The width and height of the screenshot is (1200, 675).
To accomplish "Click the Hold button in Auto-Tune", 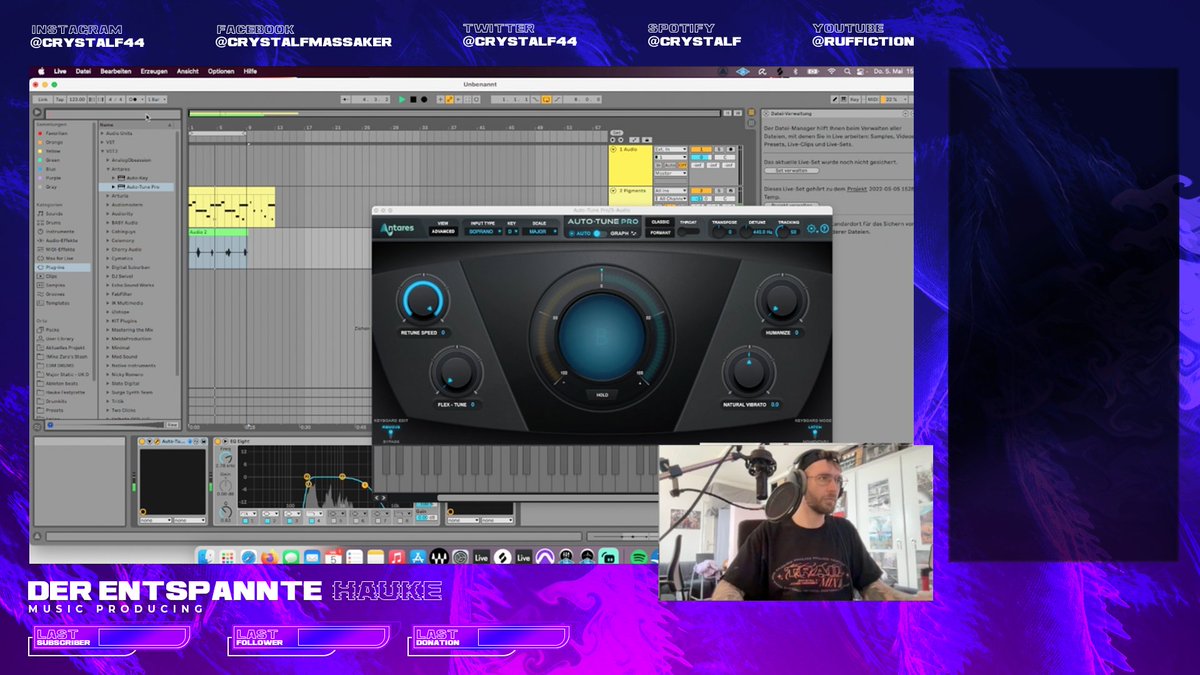I will tap(602, 395).
